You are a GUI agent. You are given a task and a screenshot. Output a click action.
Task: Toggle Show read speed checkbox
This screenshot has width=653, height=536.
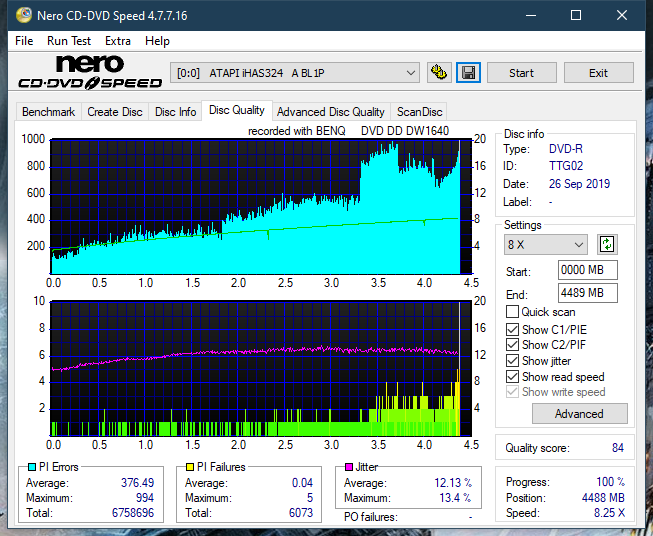512,376
